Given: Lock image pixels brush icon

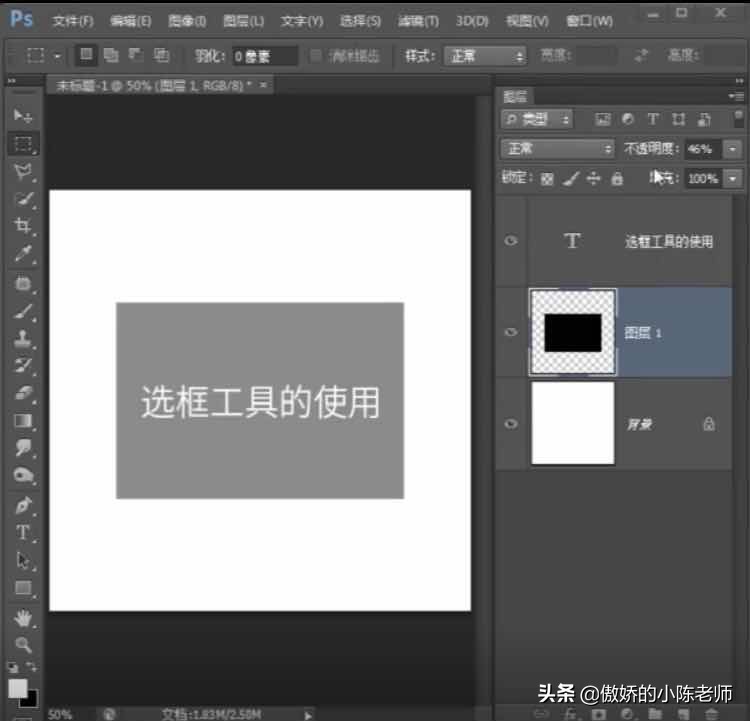Looking at the screenshot, I should 570,179.
